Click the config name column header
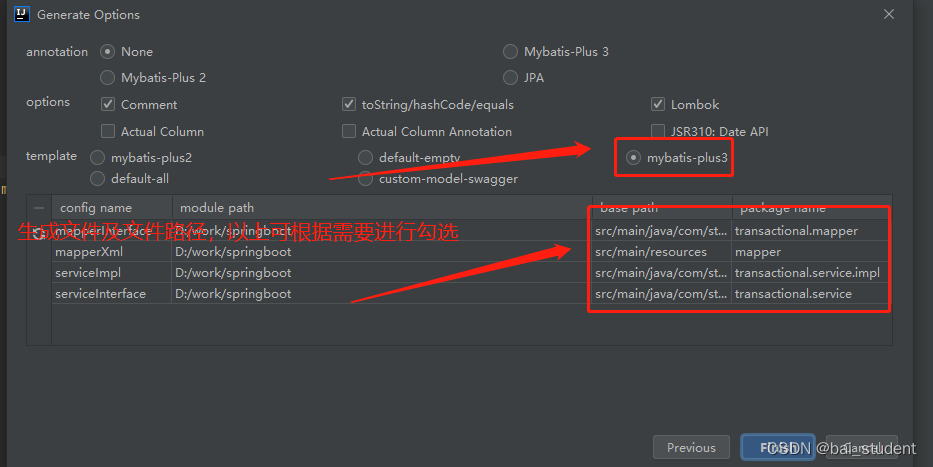 tap(112, 208)
